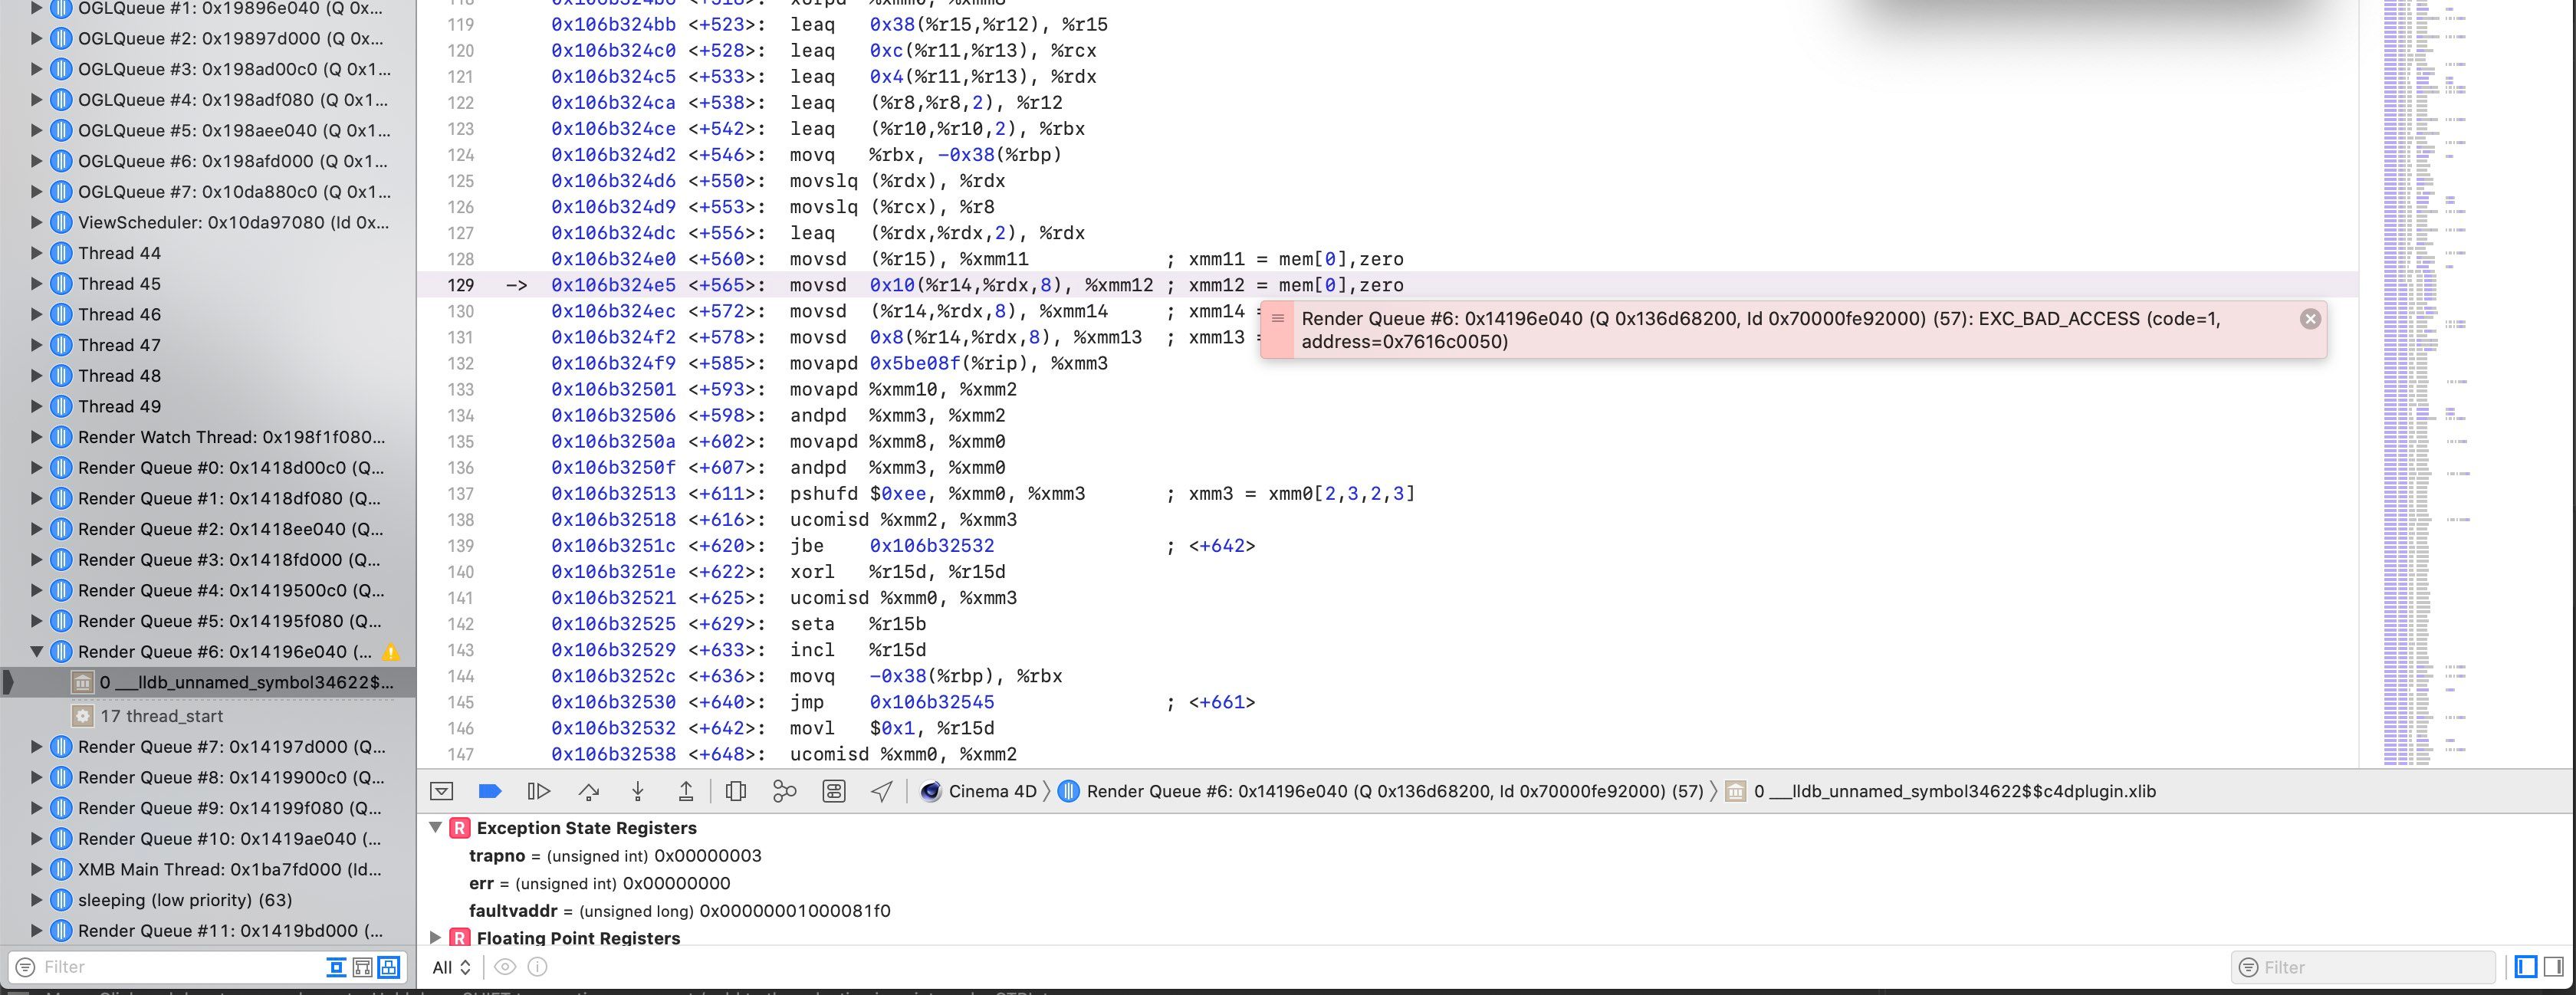Dismiss the EXC_BAD_ACCESS error annotation
Image resolution: width=2576 pixels, height=995 pixels.
click(2310, 319)
